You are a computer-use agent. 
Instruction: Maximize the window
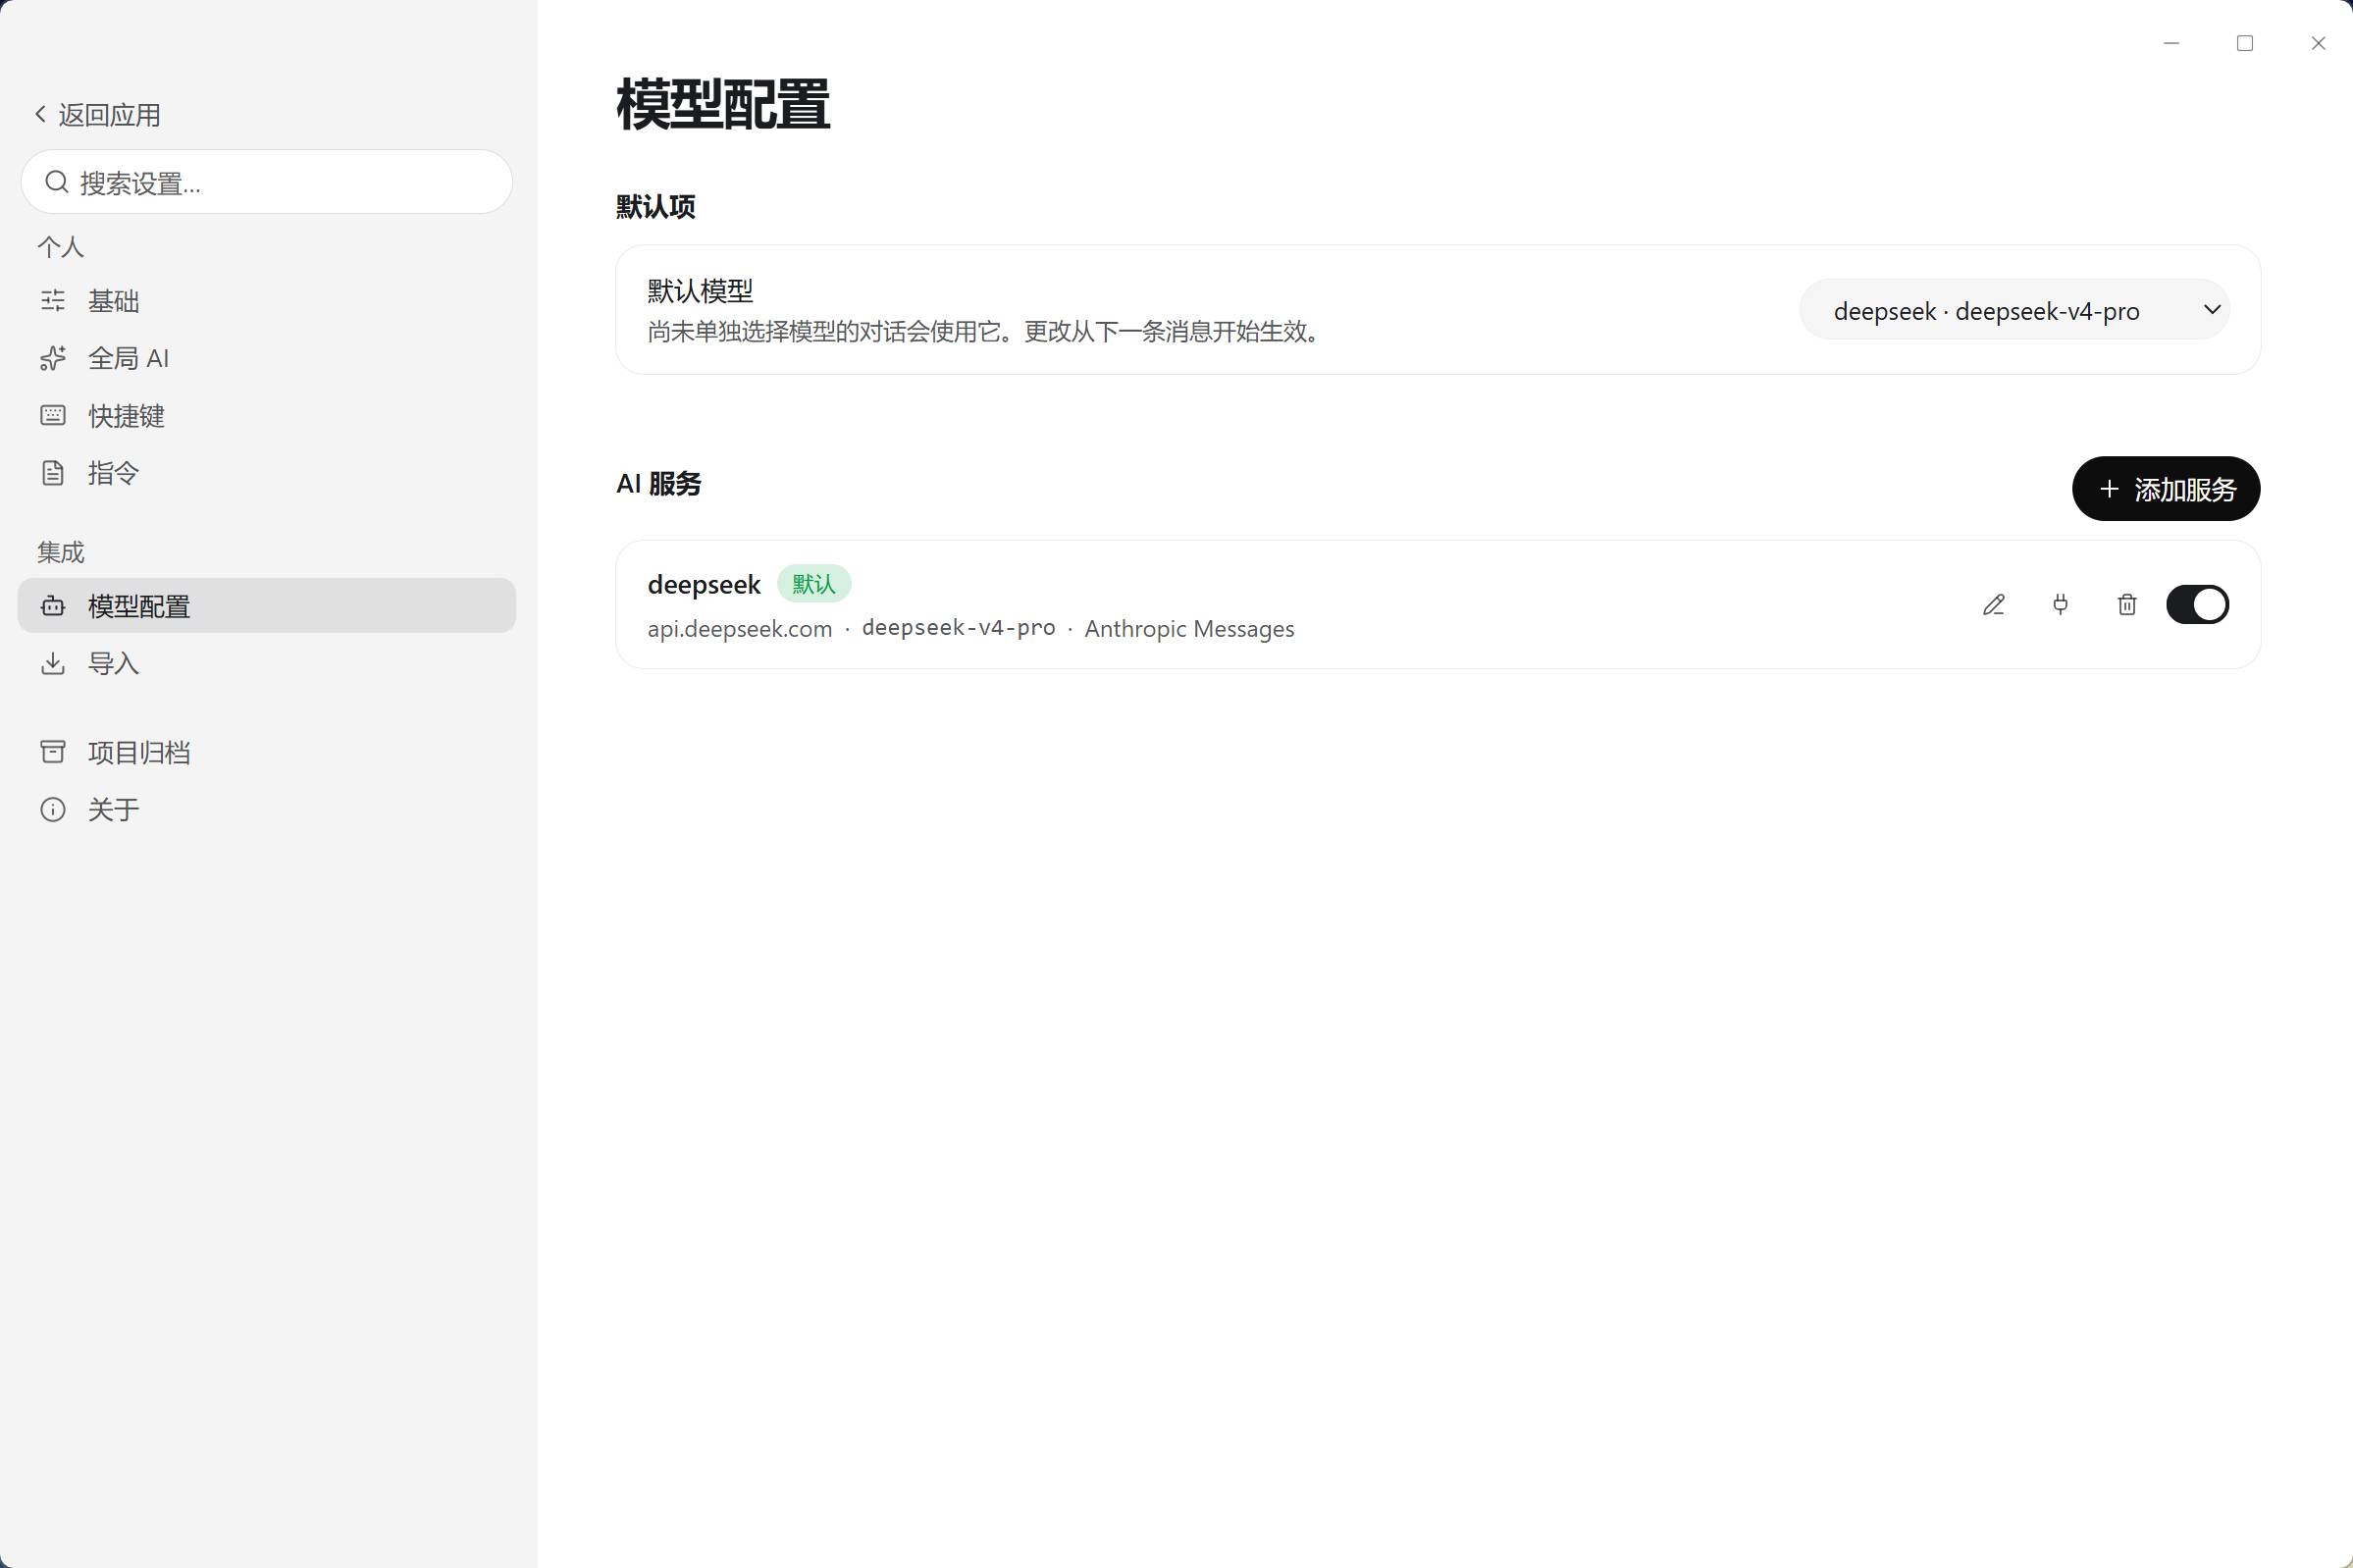[x=2245, y=43]
